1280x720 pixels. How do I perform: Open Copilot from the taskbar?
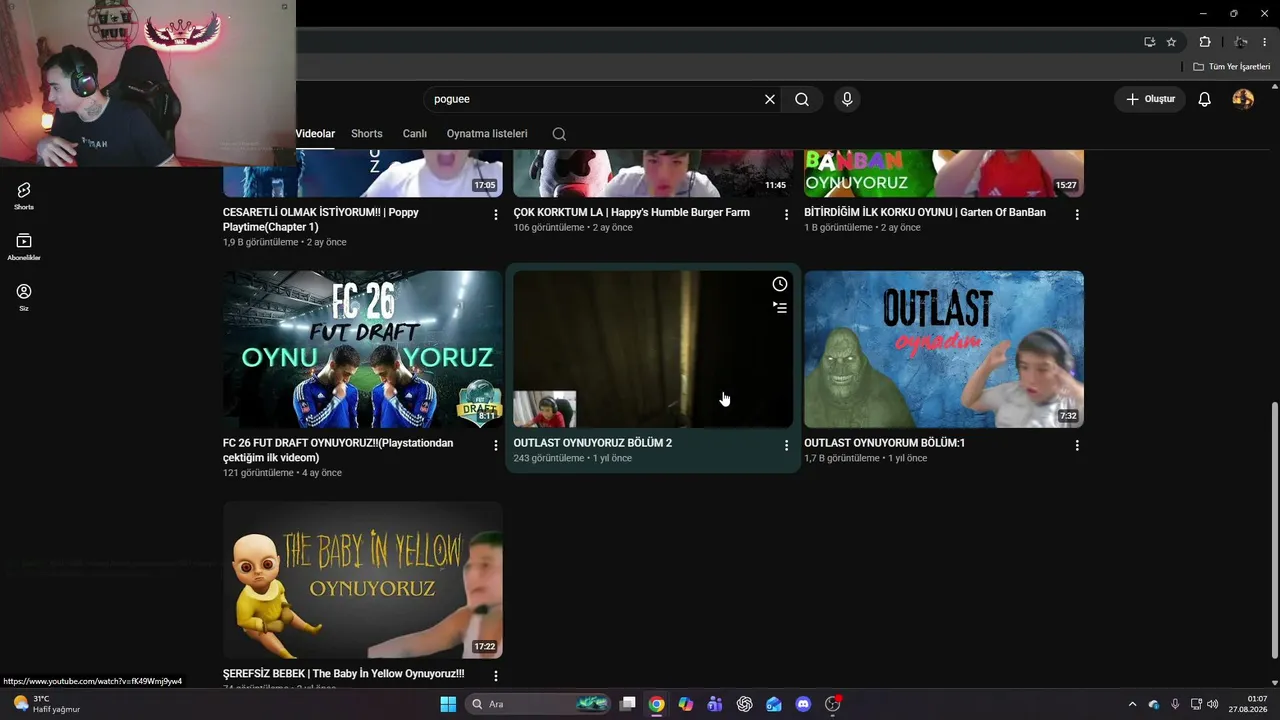pyautogui.click(x=686, y=704)
